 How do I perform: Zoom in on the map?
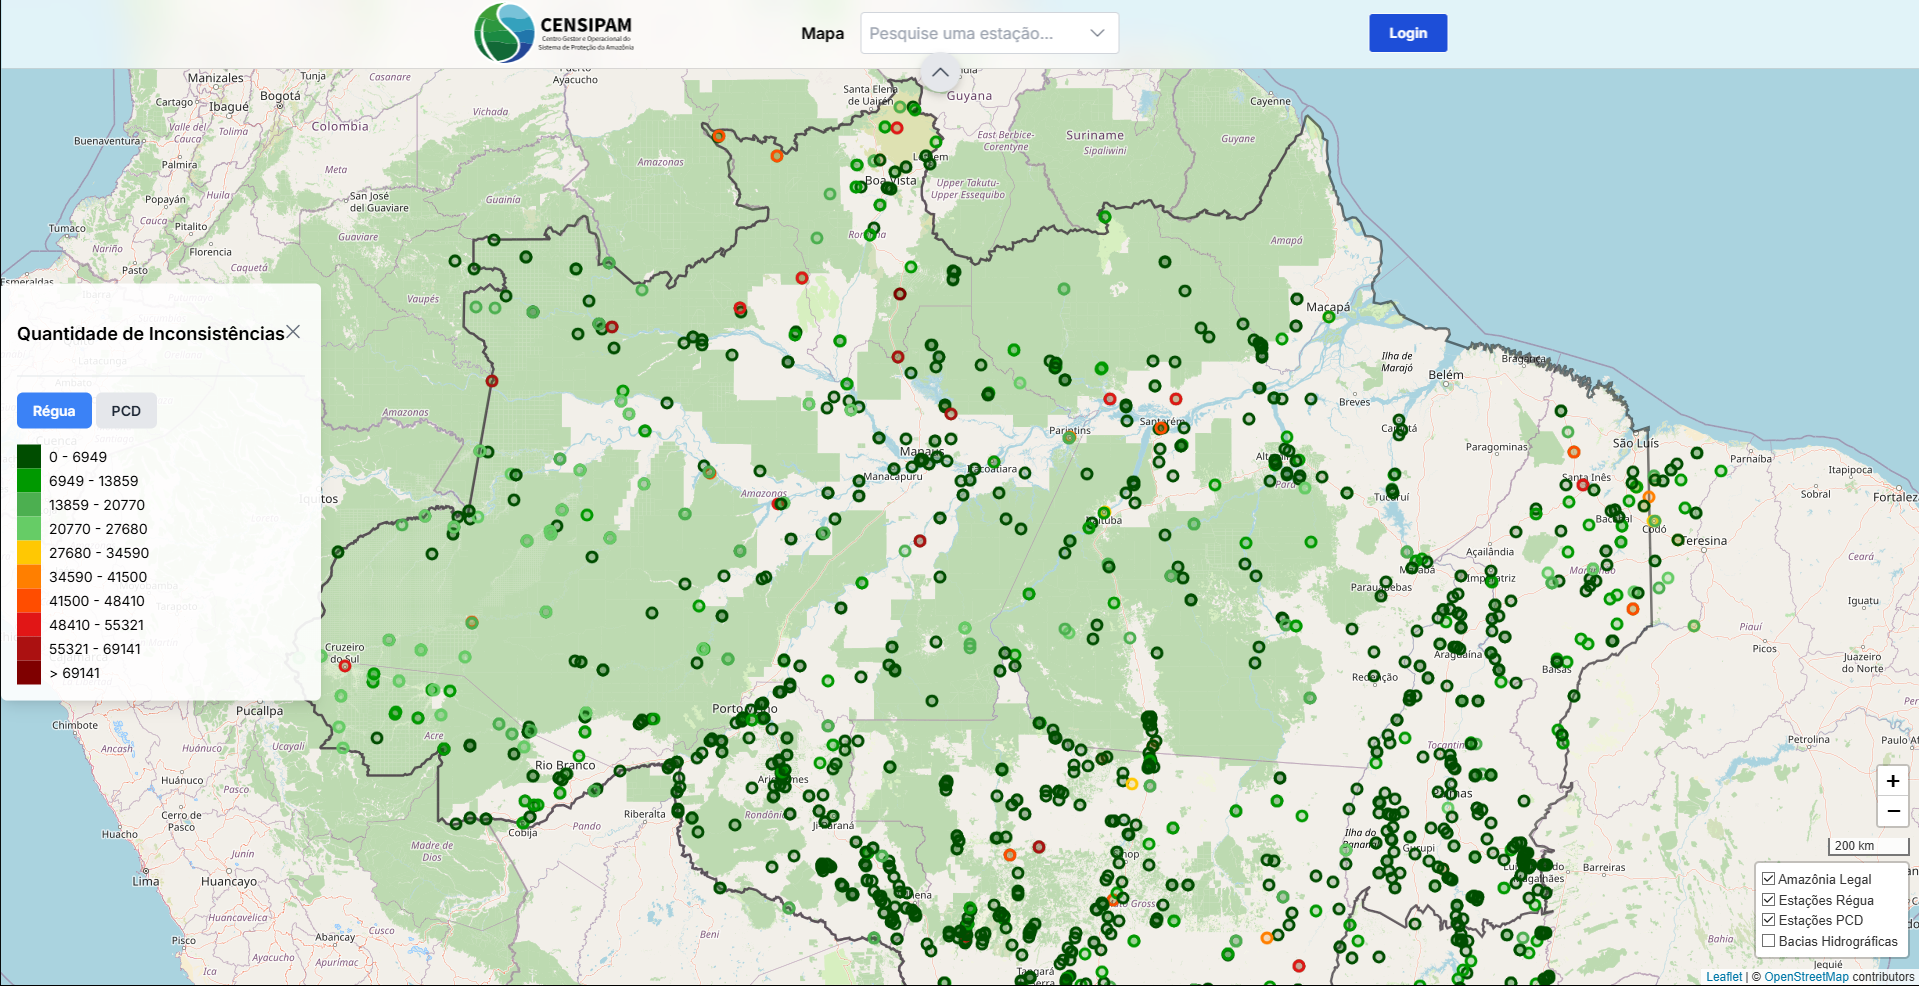click(x=1892, y=781)
